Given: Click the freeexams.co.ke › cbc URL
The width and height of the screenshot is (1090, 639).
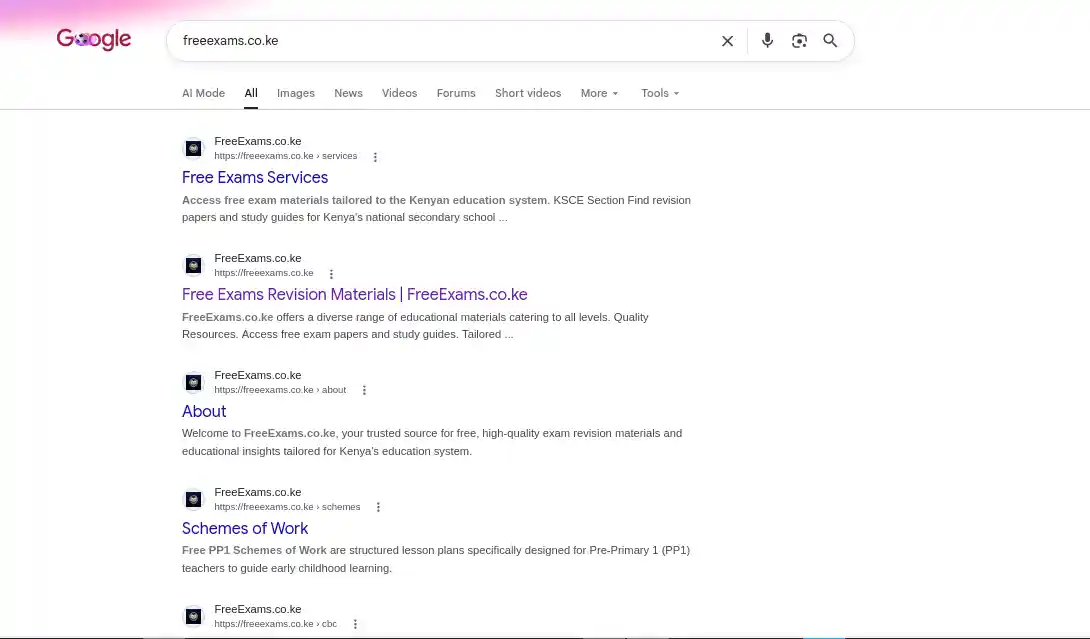Looking at the screenshot, I should point(275,624).
